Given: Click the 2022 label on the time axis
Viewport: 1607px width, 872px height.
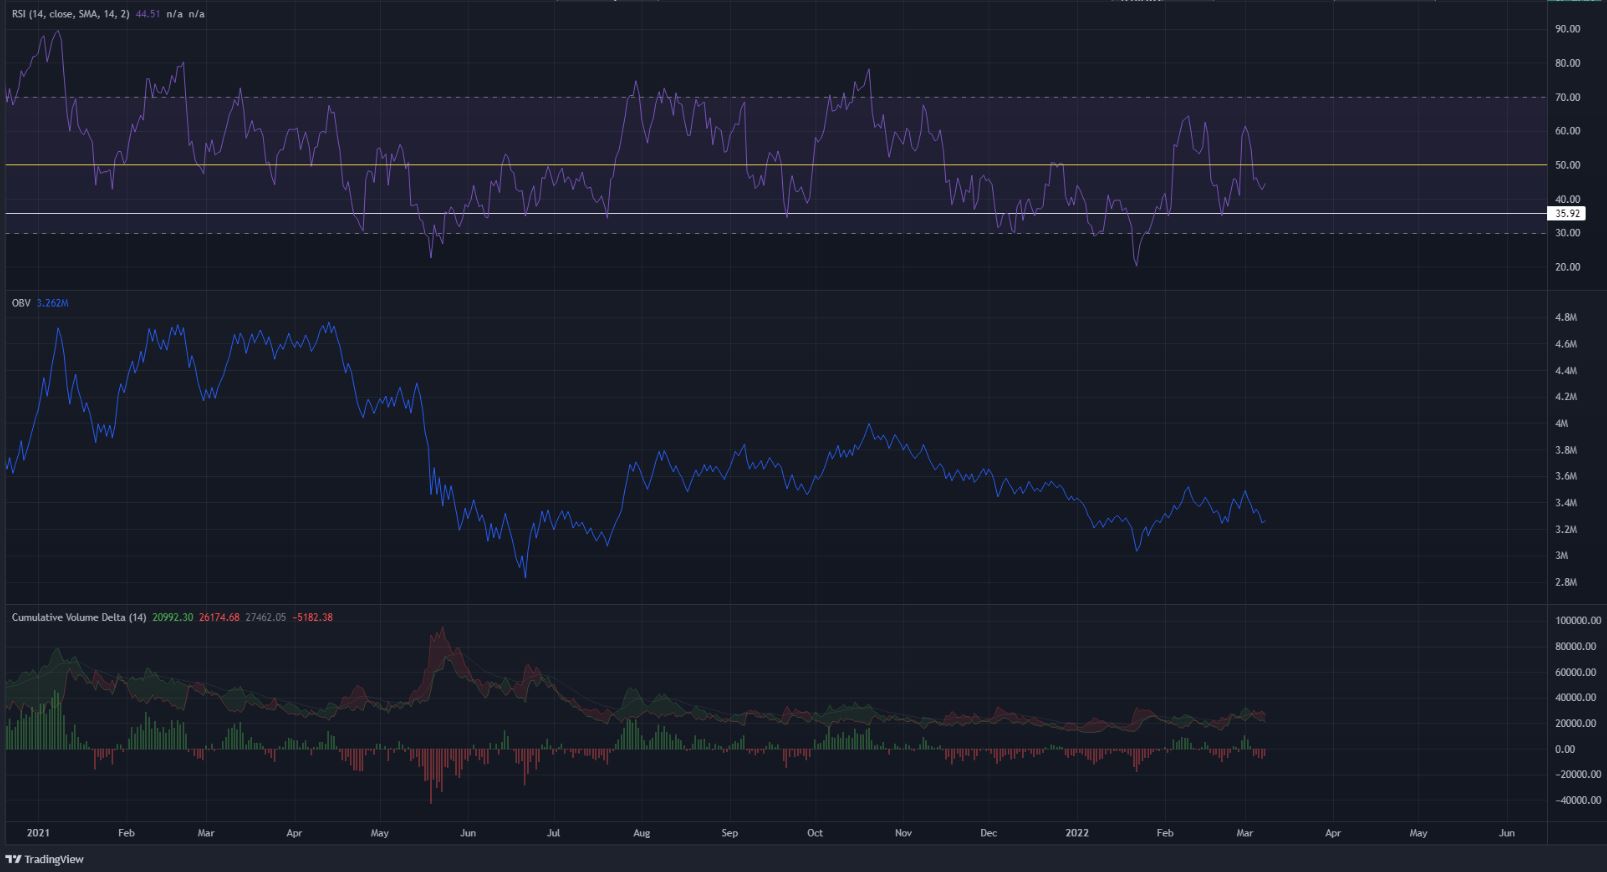Looking at the screenshot, I should click(1077, 832).
